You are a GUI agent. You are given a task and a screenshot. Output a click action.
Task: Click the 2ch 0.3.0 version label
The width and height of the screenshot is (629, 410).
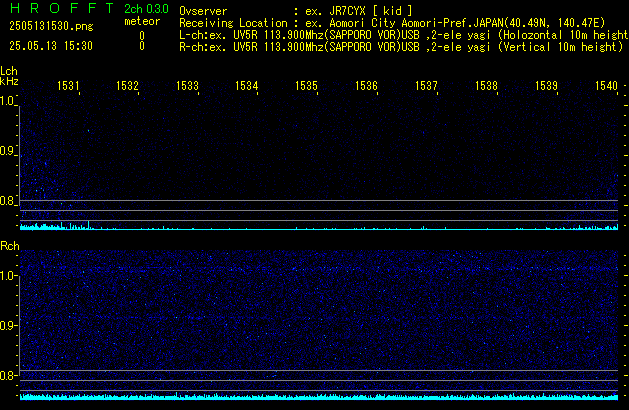pos(146,8)
